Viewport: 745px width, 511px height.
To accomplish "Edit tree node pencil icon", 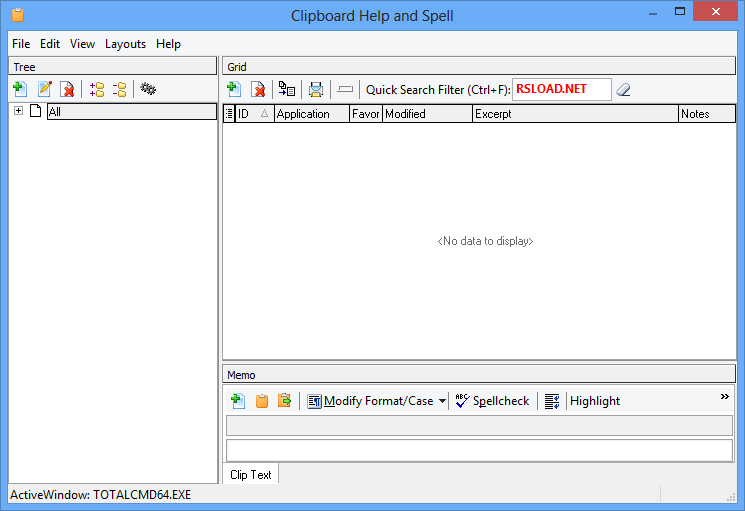I will pyautogui.click(x=45, y=89).
